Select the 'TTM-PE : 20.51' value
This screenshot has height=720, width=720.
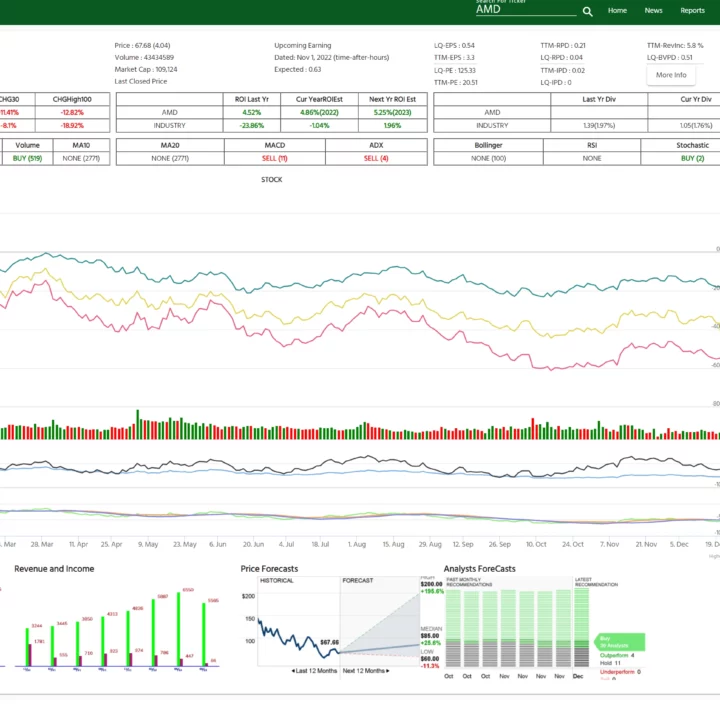(x=456, y=83)
